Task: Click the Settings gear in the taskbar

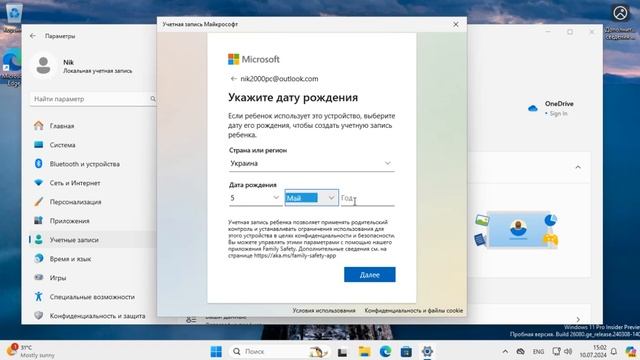Action: pos(427,351)
